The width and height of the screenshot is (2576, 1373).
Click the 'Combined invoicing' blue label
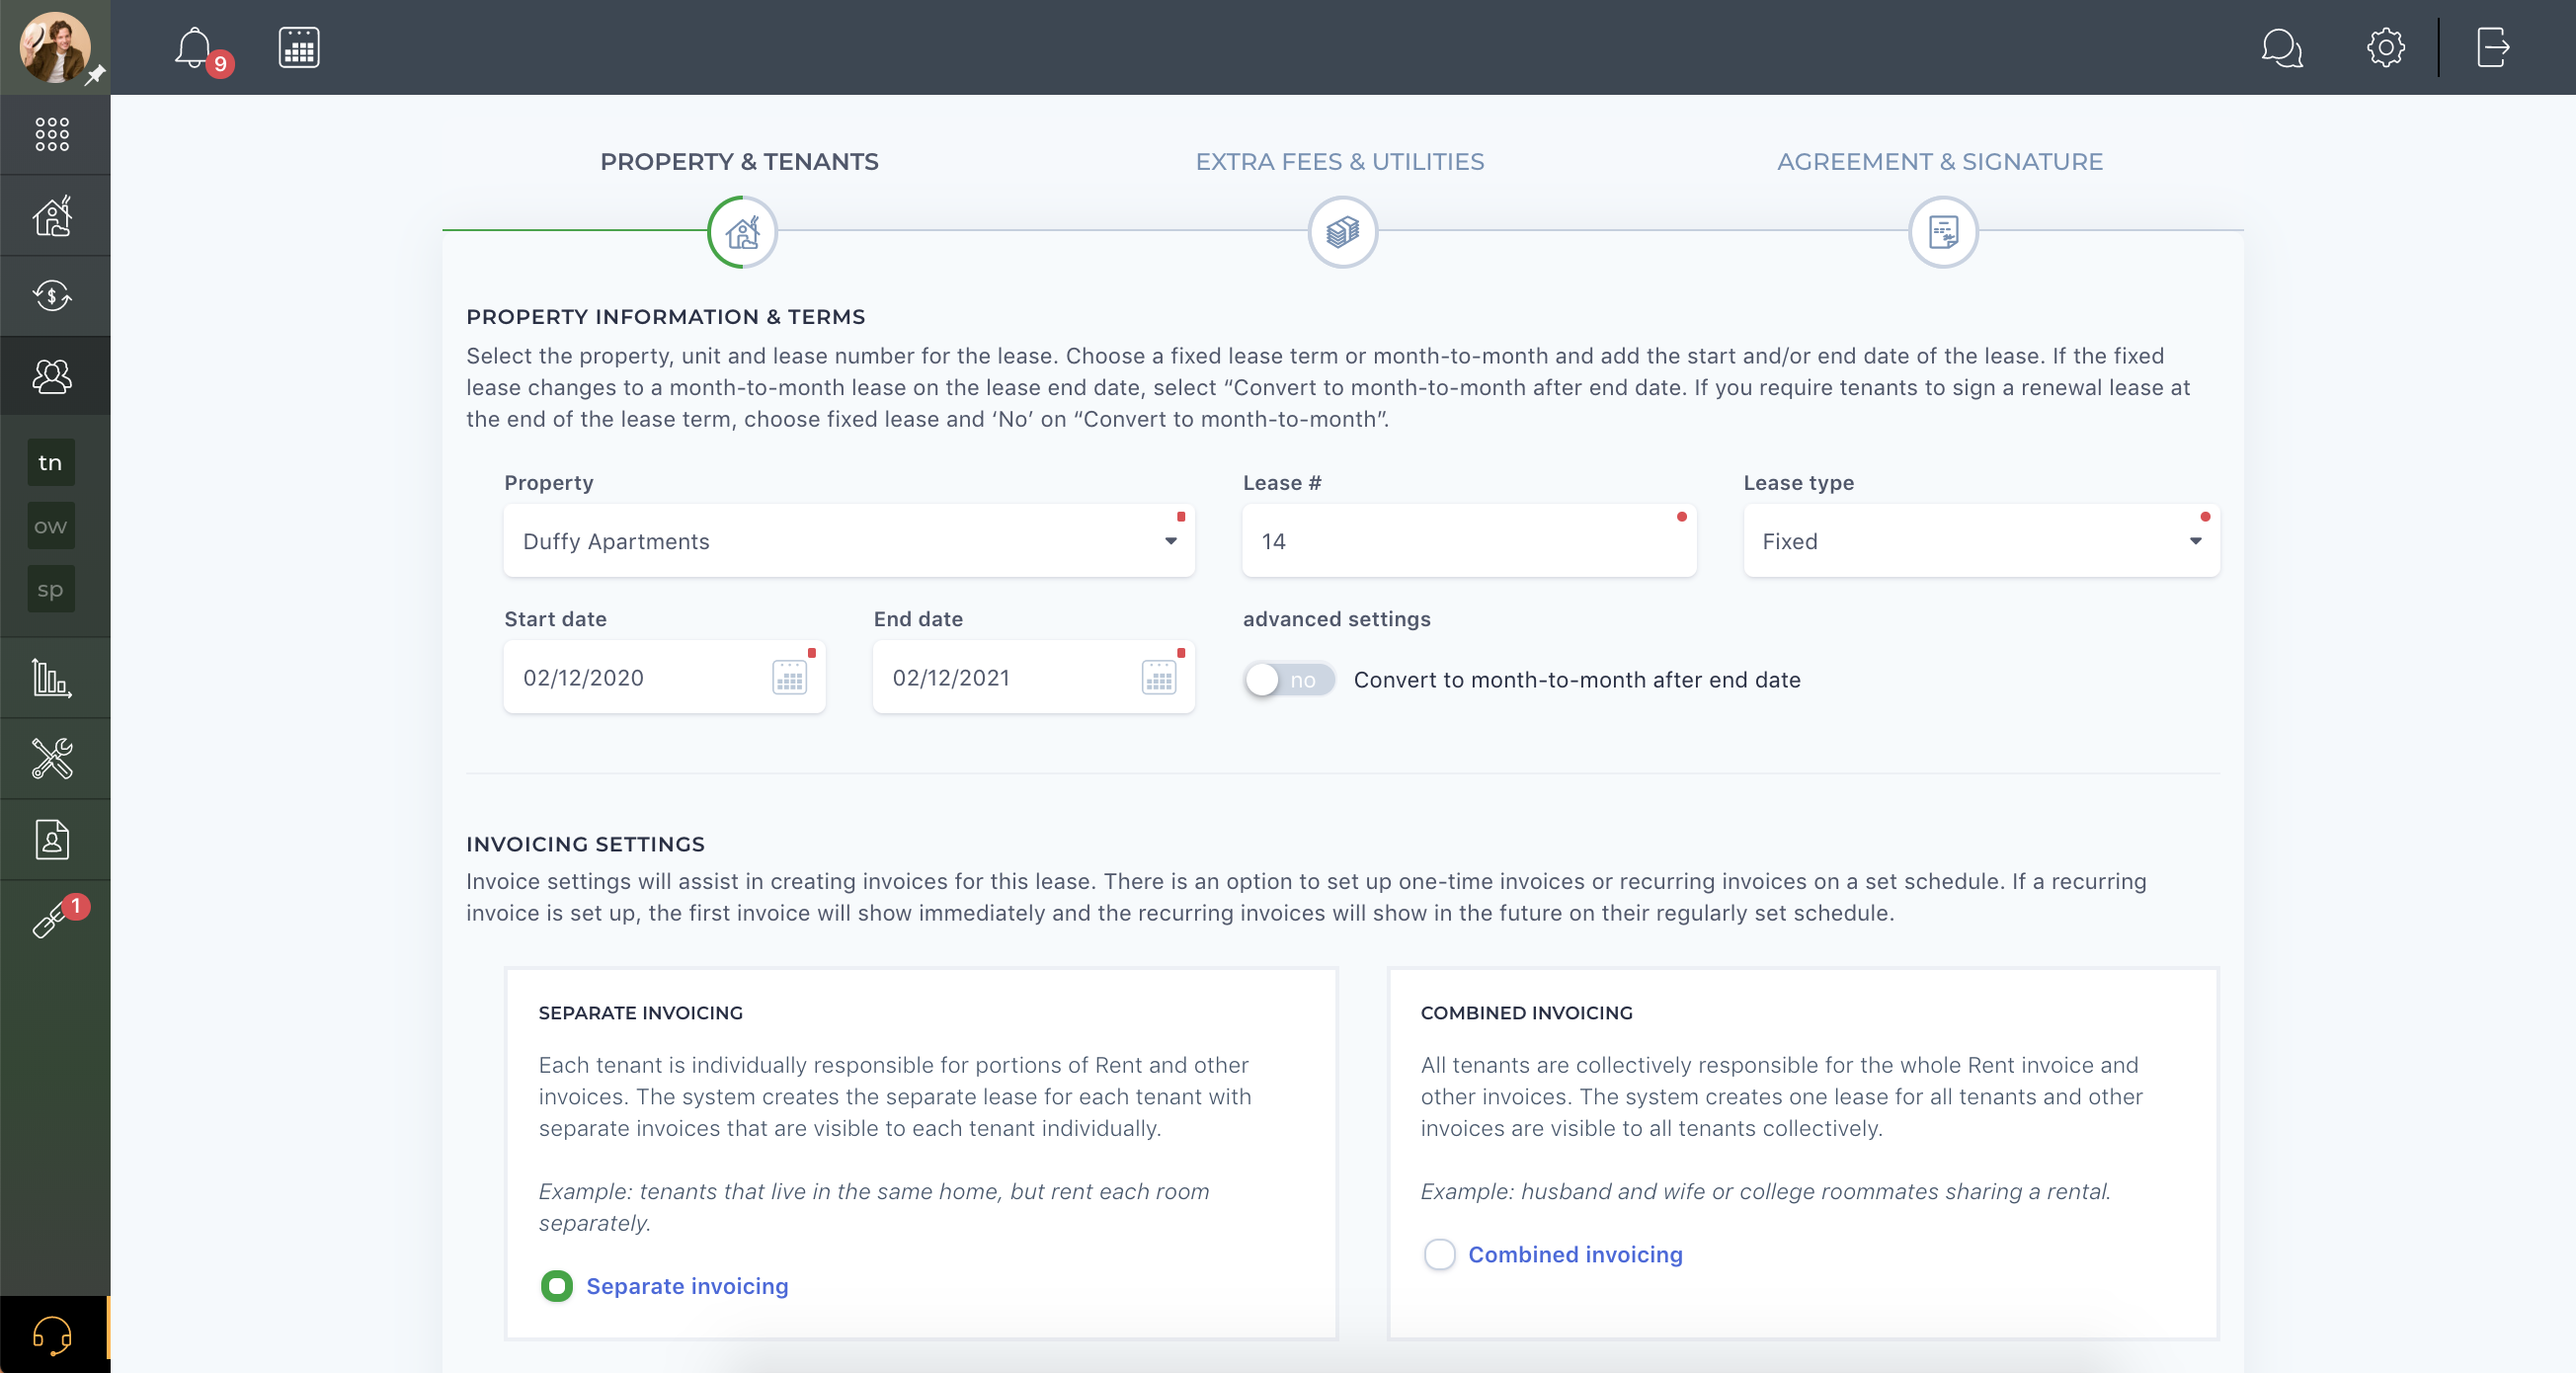coord(1575,1254)
